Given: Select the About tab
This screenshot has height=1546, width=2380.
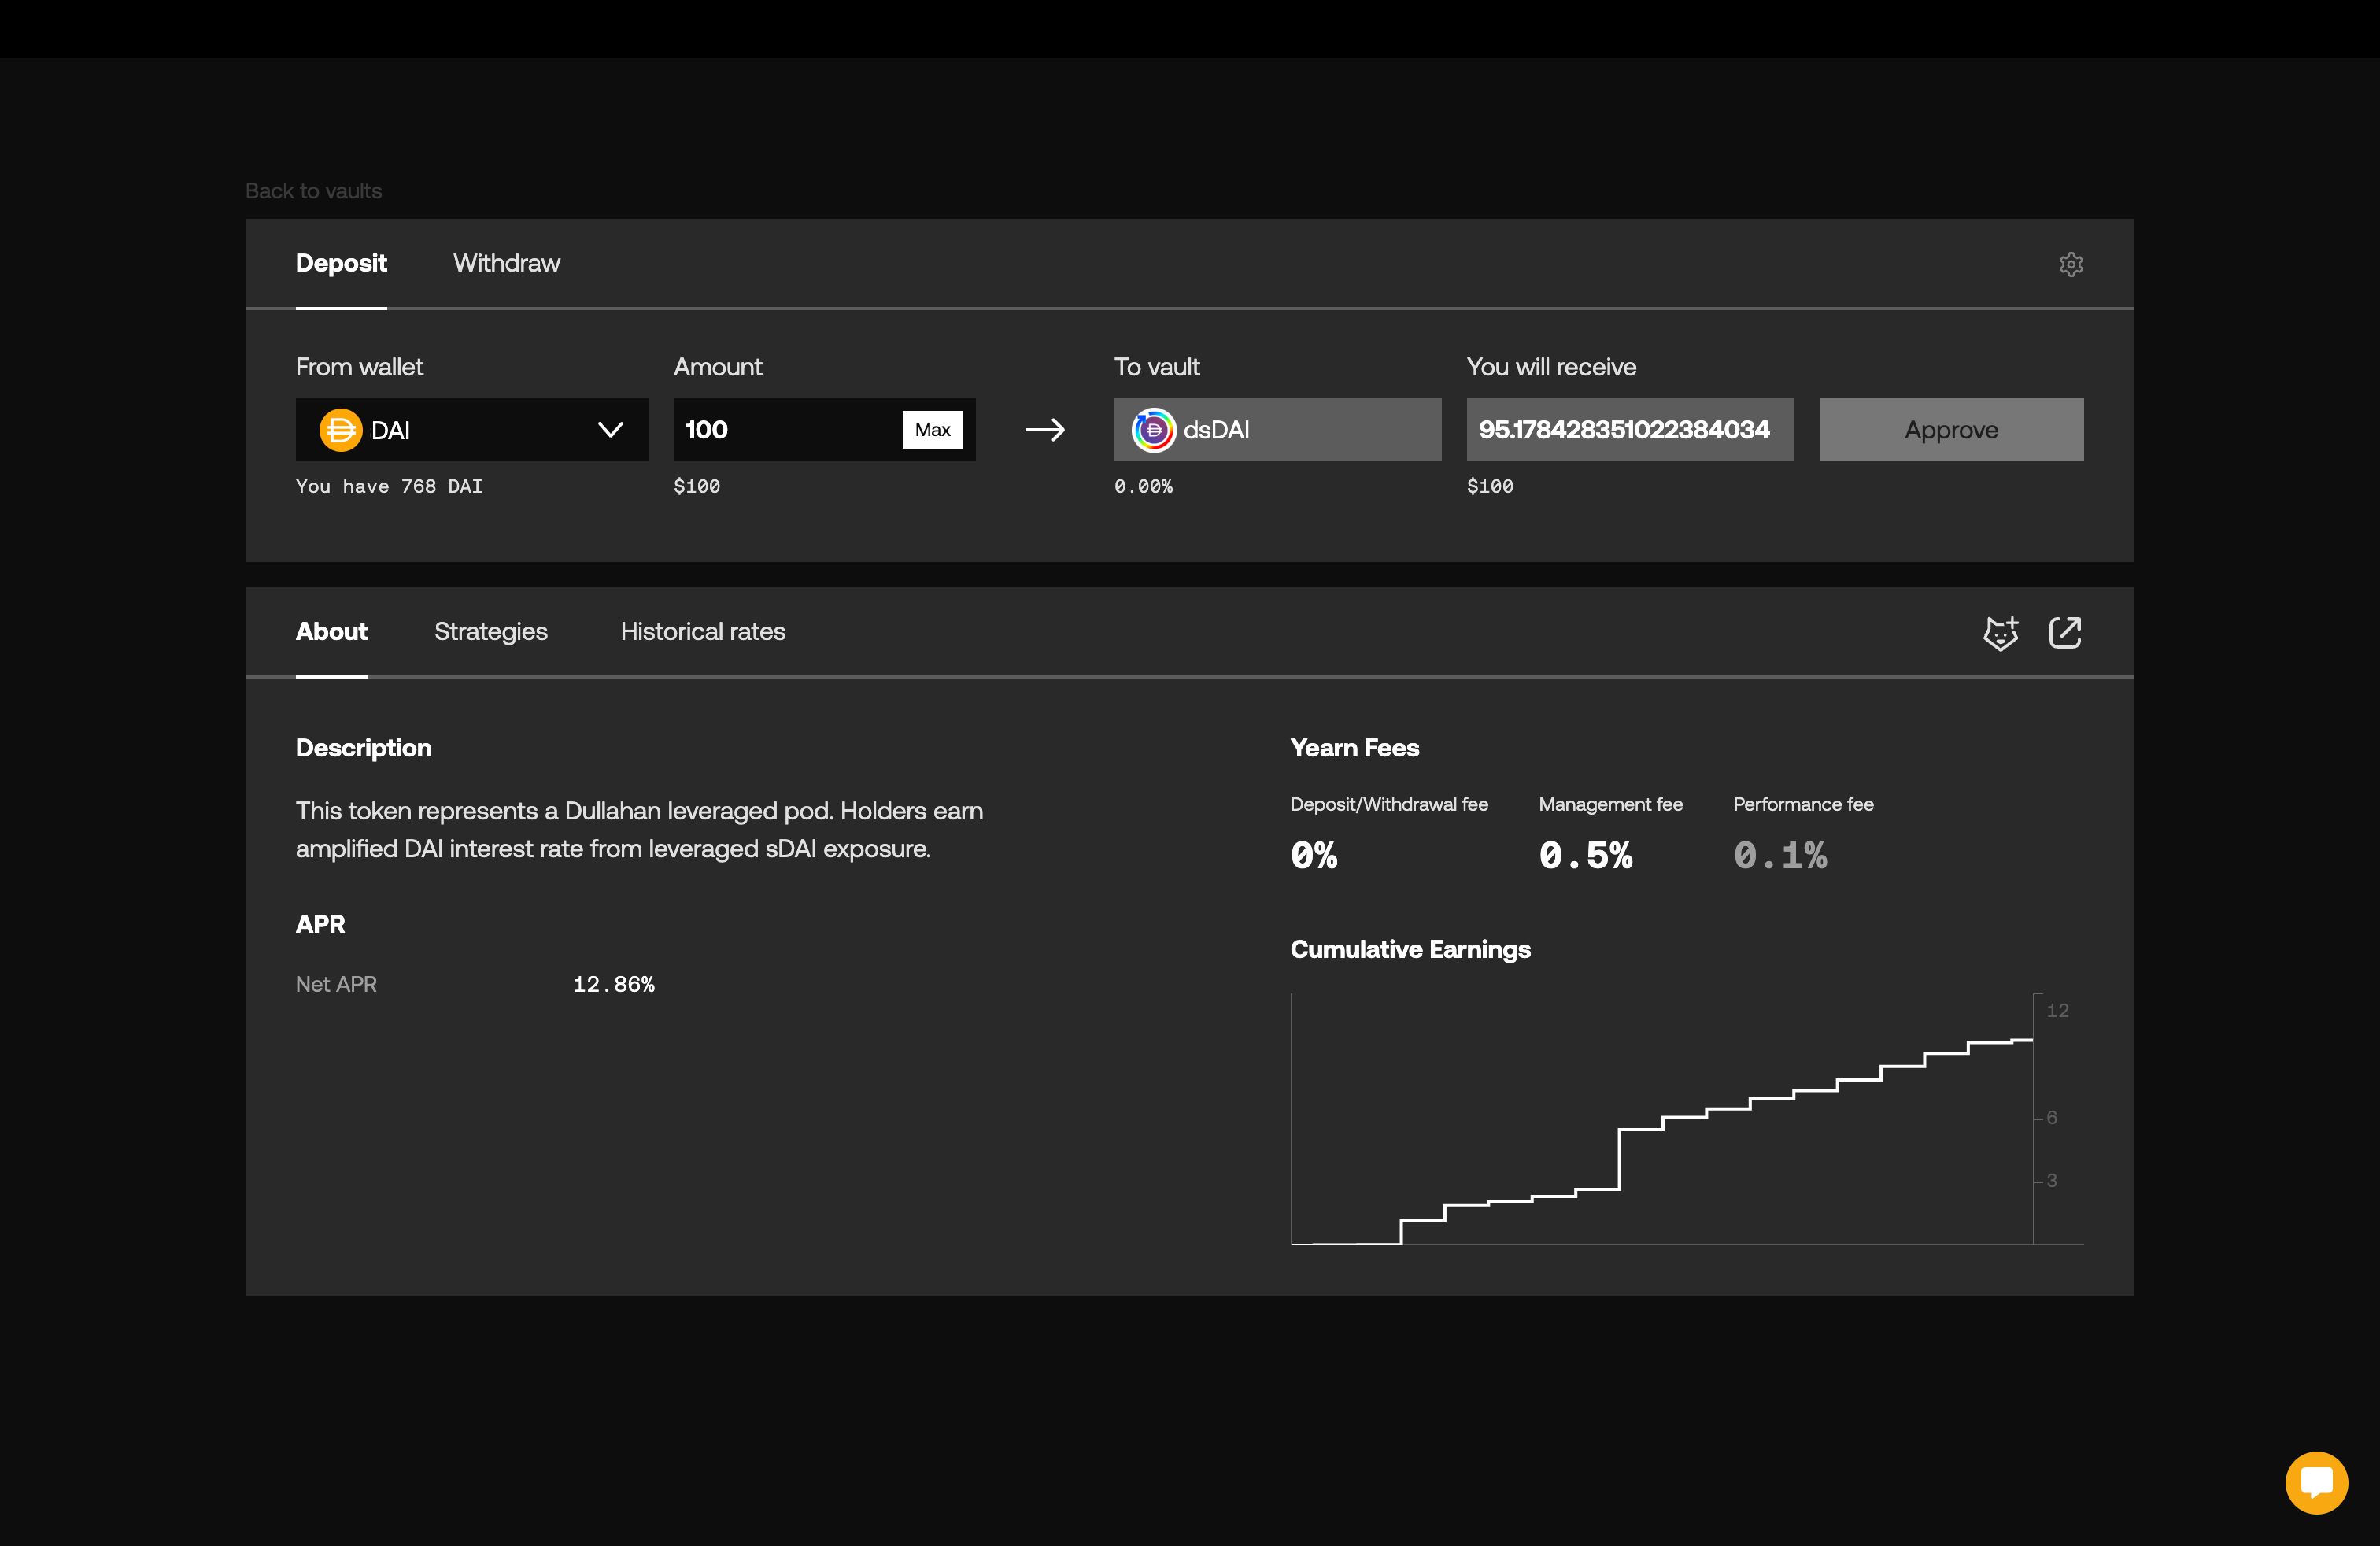Looking at the screenshot, I should tap(331, 630).
